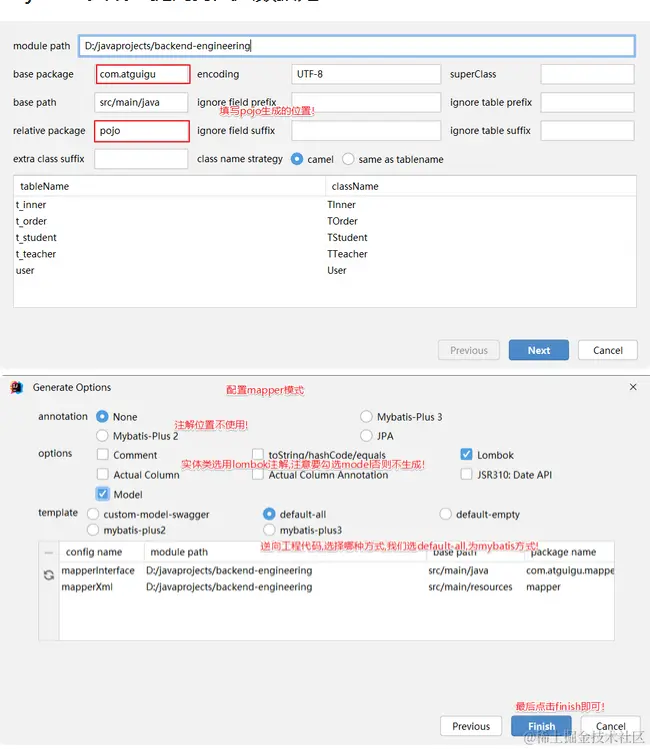Image resolution: width=650 pixels, height=750 pixels.
Task: Click className cell TOrder
Action: point(342,221)
